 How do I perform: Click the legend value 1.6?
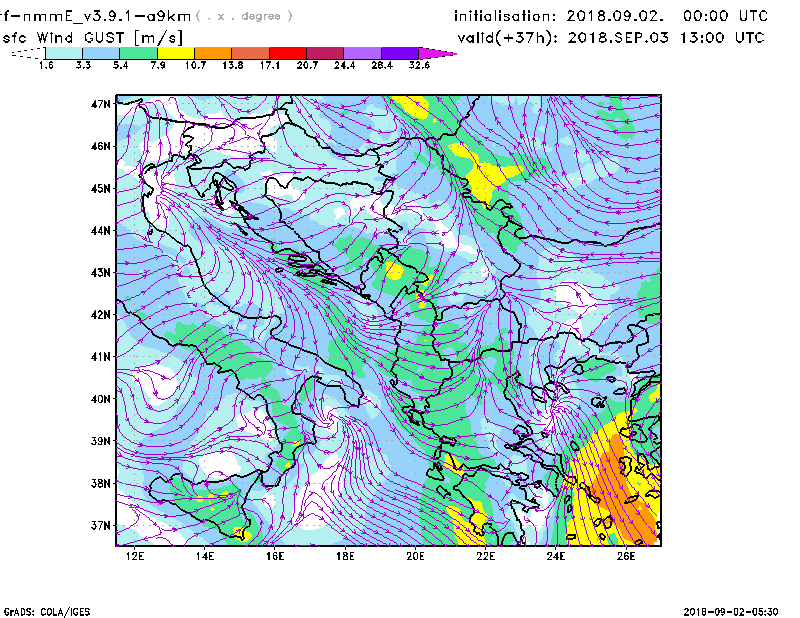click(x=46, y=65)
